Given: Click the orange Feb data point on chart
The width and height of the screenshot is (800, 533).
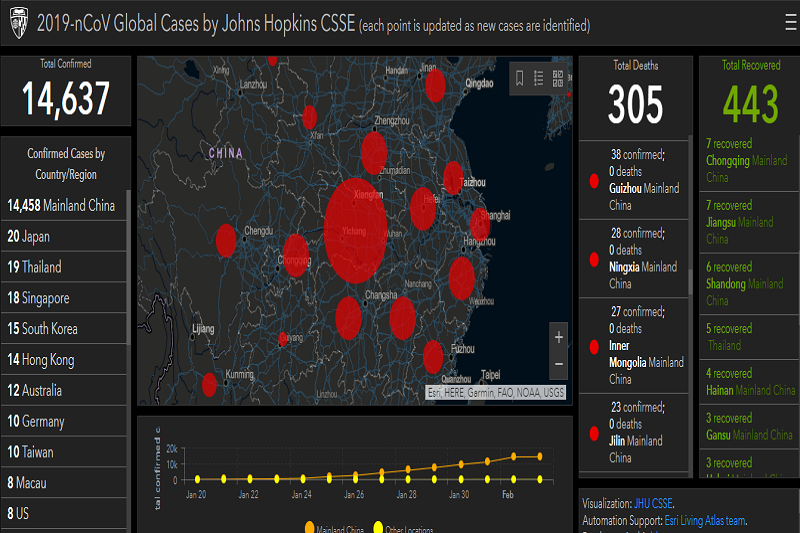Looking at the screenshot, I should pyautogui.click(x=514, y=456).
